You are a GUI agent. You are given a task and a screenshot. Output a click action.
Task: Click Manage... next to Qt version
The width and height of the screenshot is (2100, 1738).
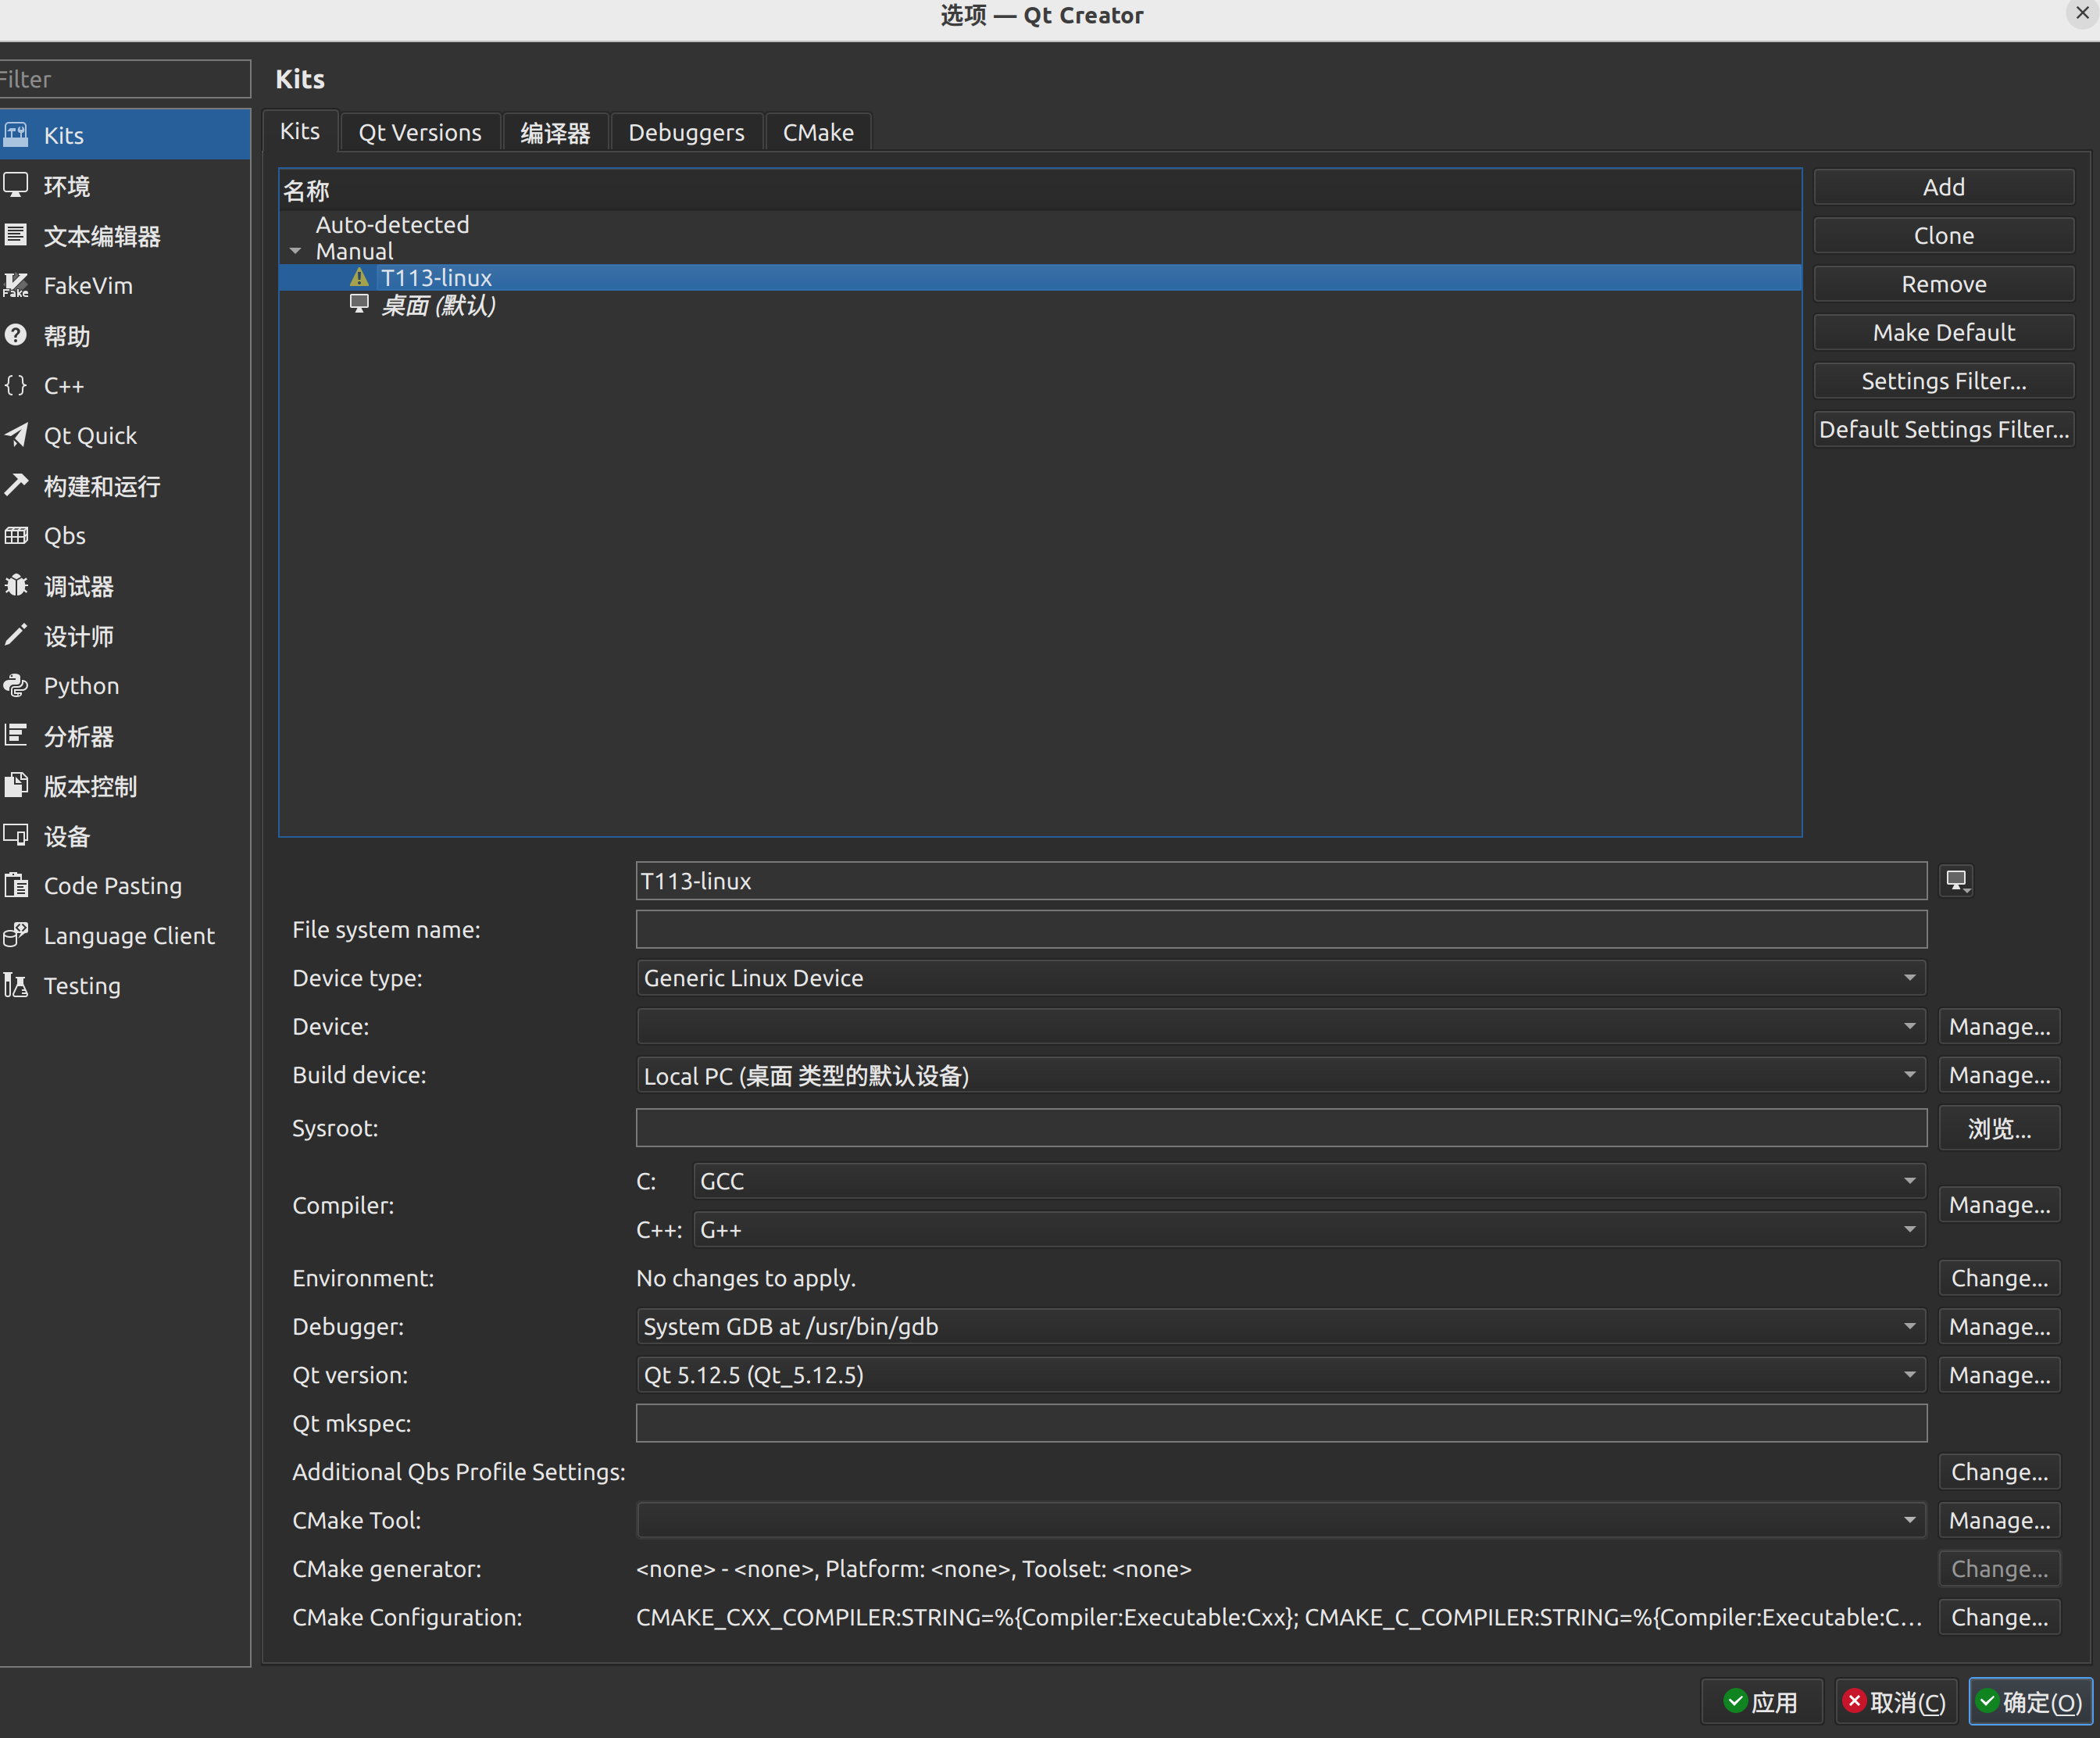1999,1375
